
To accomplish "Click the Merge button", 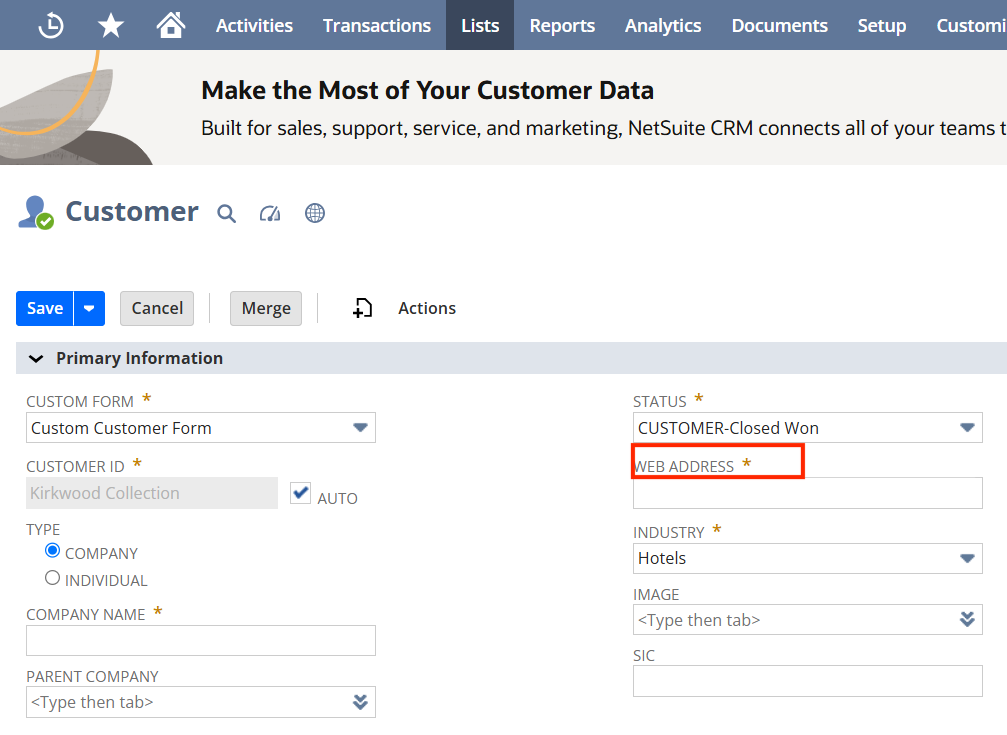I will pos(266,308).
